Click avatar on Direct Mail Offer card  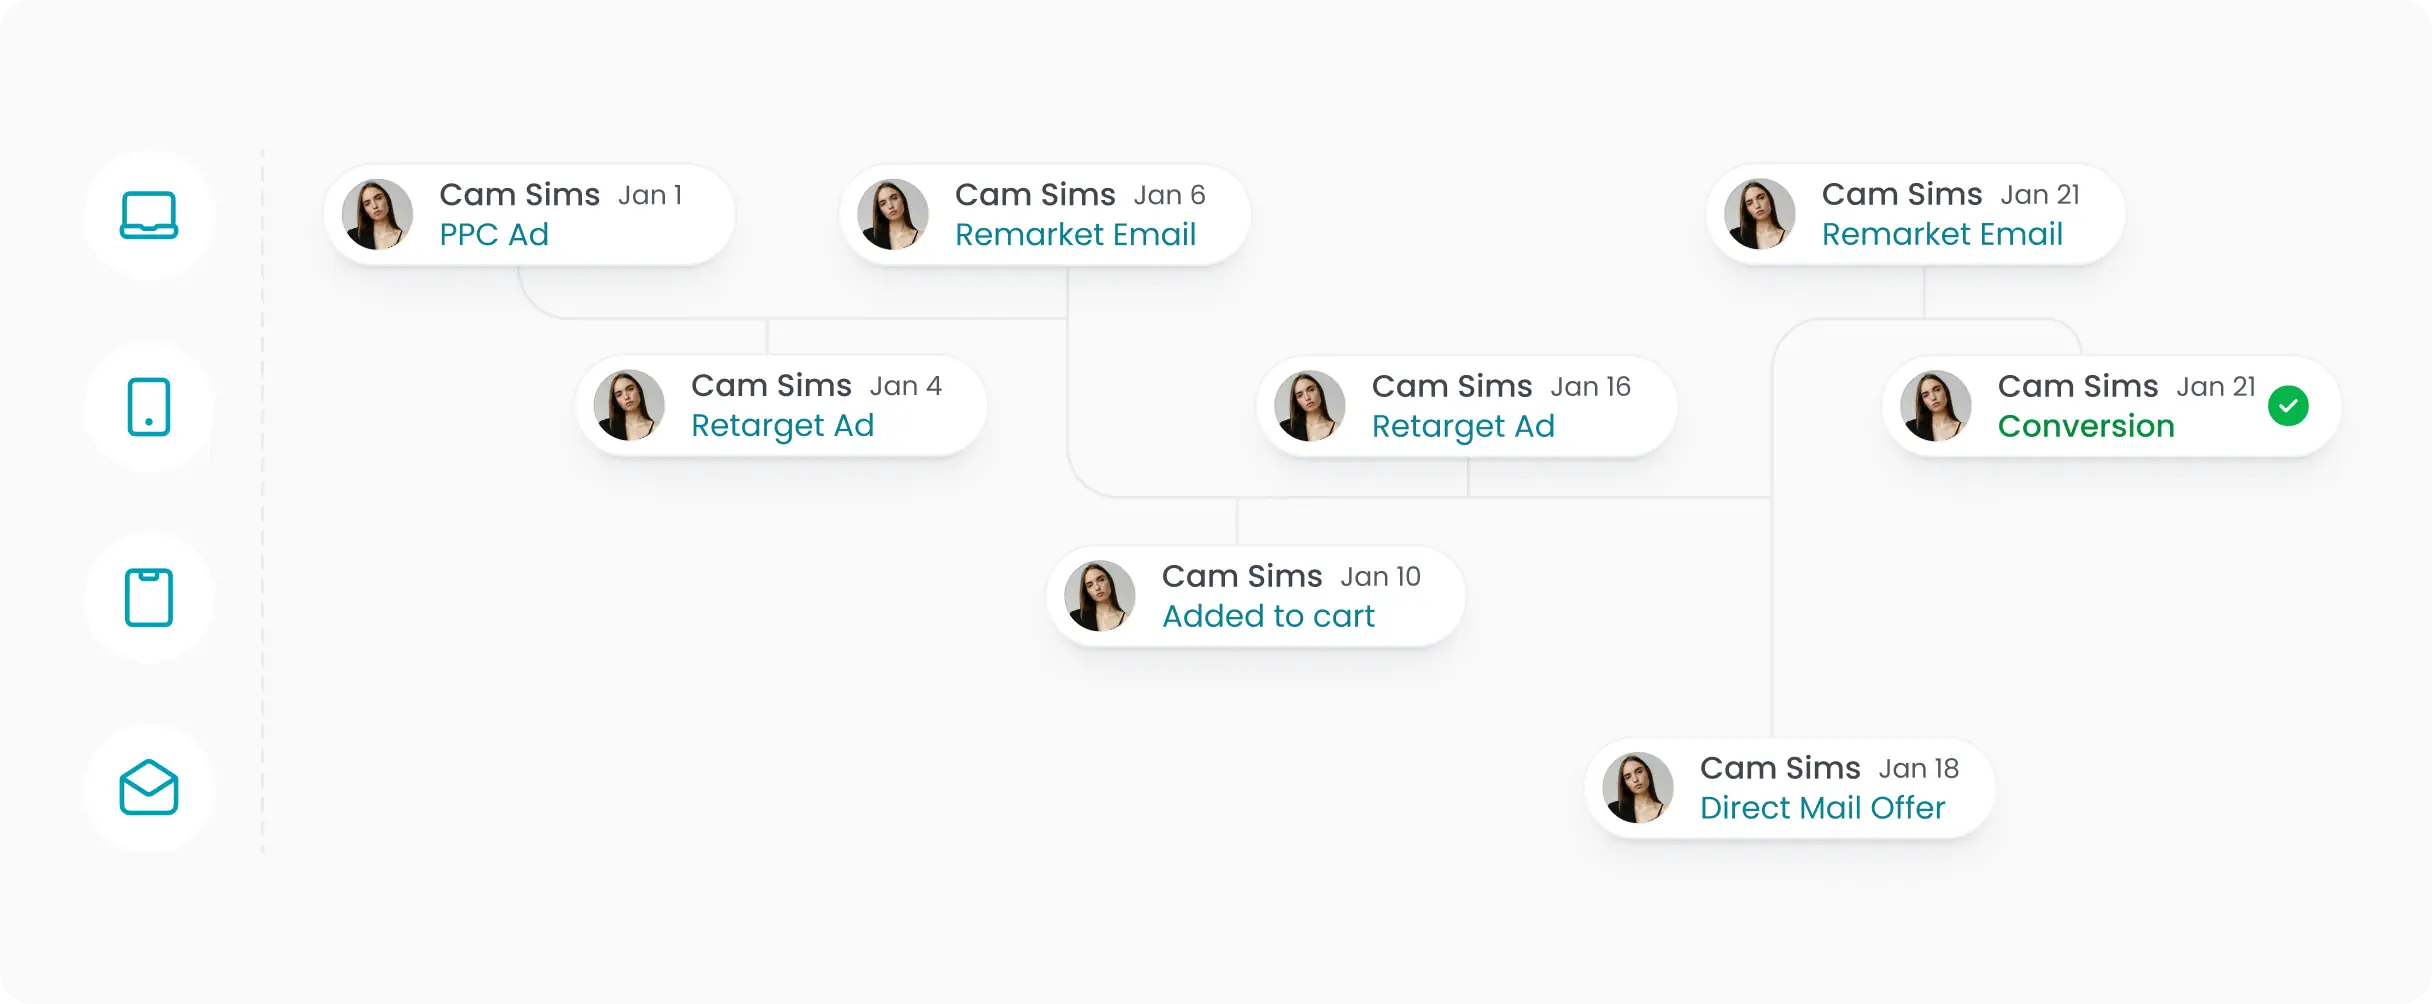click(1638, 788)
